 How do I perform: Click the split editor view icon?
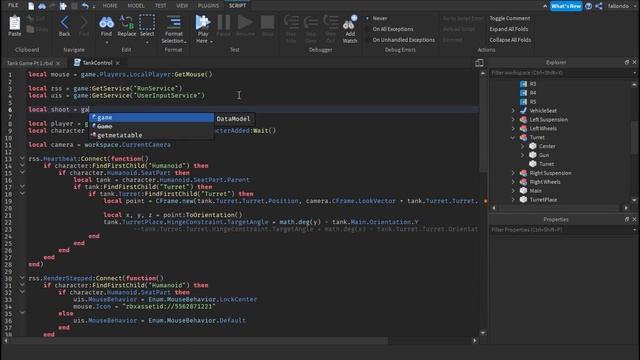click(x=479, y=63)
